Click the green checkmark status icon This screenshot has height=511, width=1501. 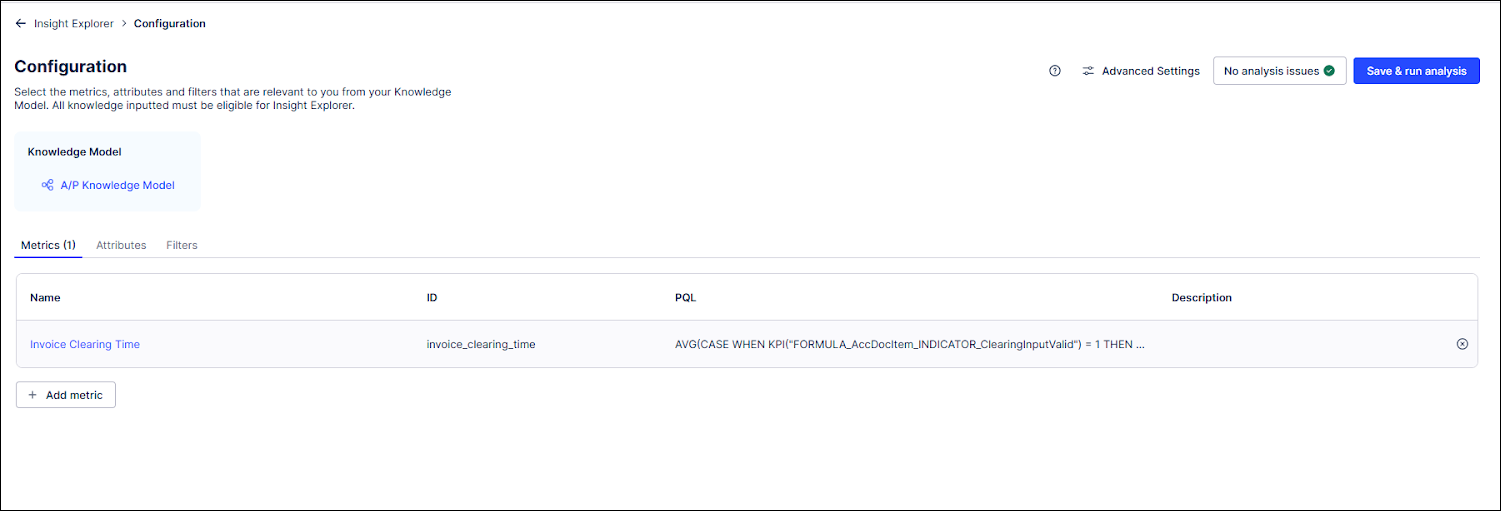1329,71
